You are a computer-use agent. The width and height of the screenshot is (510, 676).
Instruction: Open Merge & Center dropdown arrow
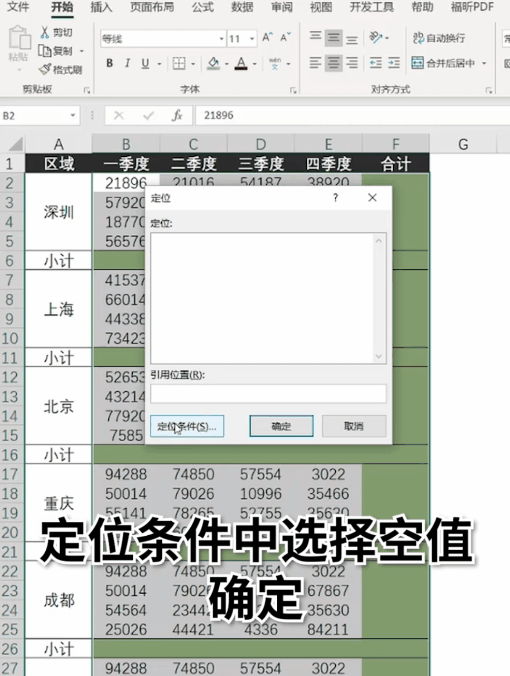(x=484, y=63)
